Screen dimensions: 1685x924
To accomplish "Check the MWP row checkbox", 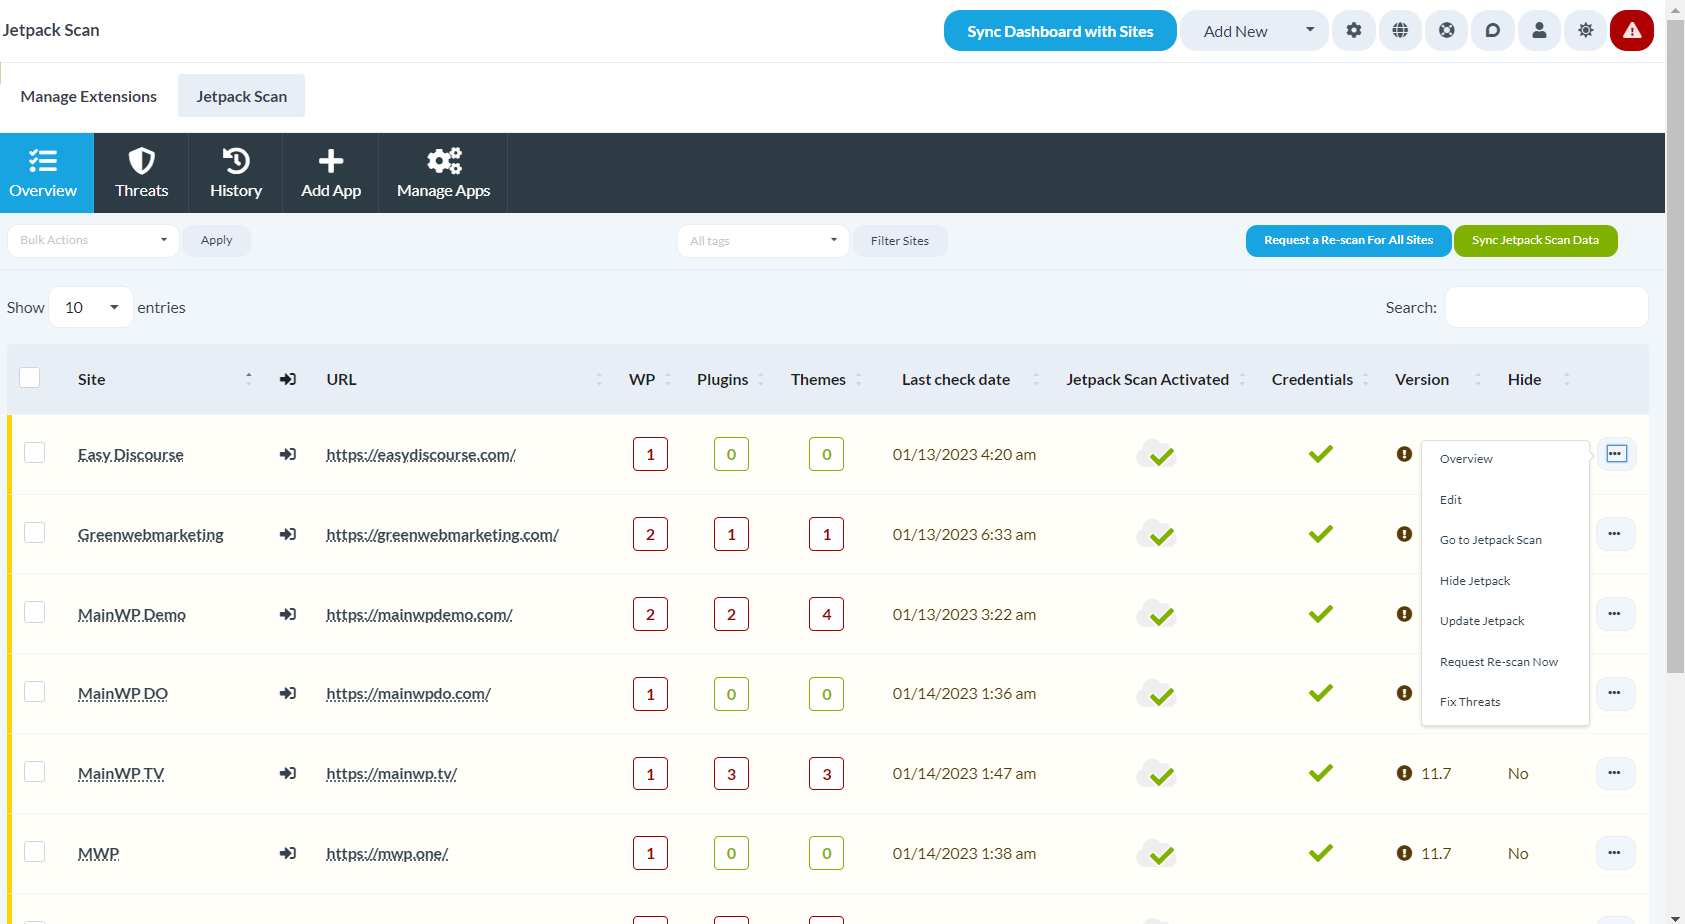I will 35,852.
